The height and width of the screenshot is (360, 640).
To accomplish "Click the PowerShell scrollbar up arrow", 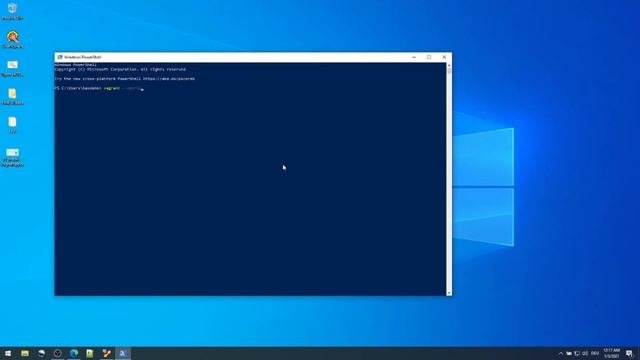I will (449, 65).
